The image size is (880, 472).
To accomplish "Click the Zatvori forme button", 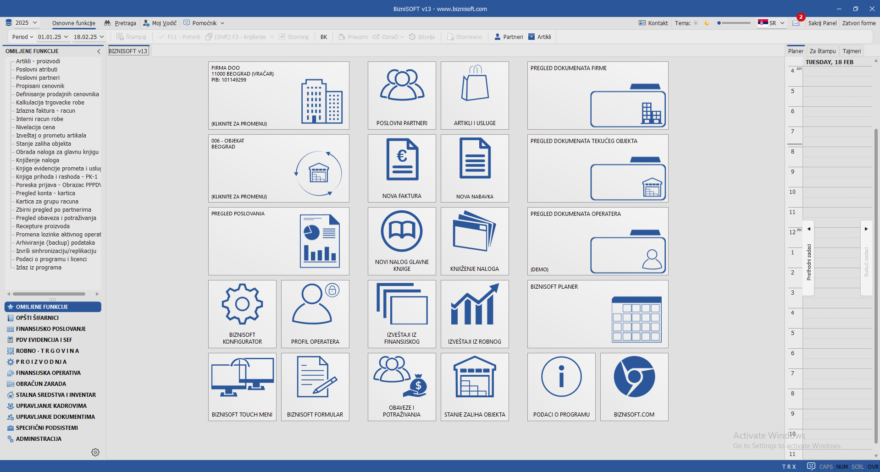I will pos(858,22).
